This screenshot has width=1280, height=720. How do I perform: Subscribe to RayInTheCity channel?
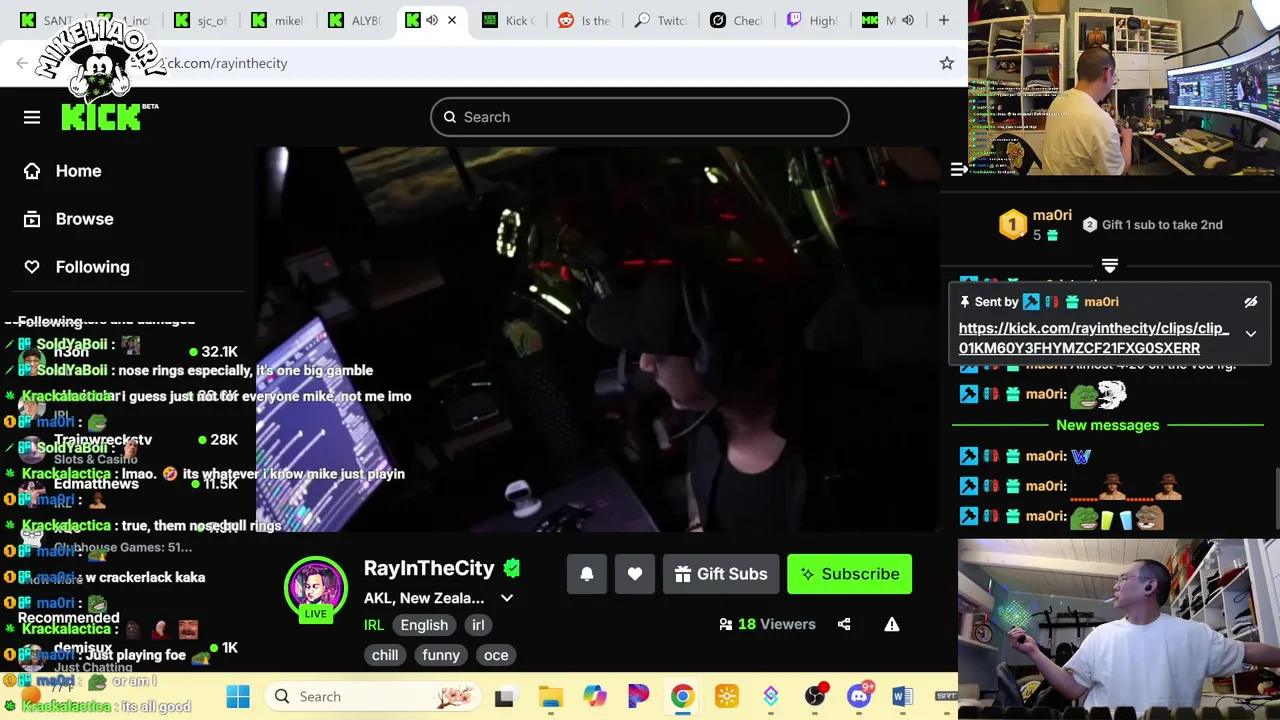[849, 574]
